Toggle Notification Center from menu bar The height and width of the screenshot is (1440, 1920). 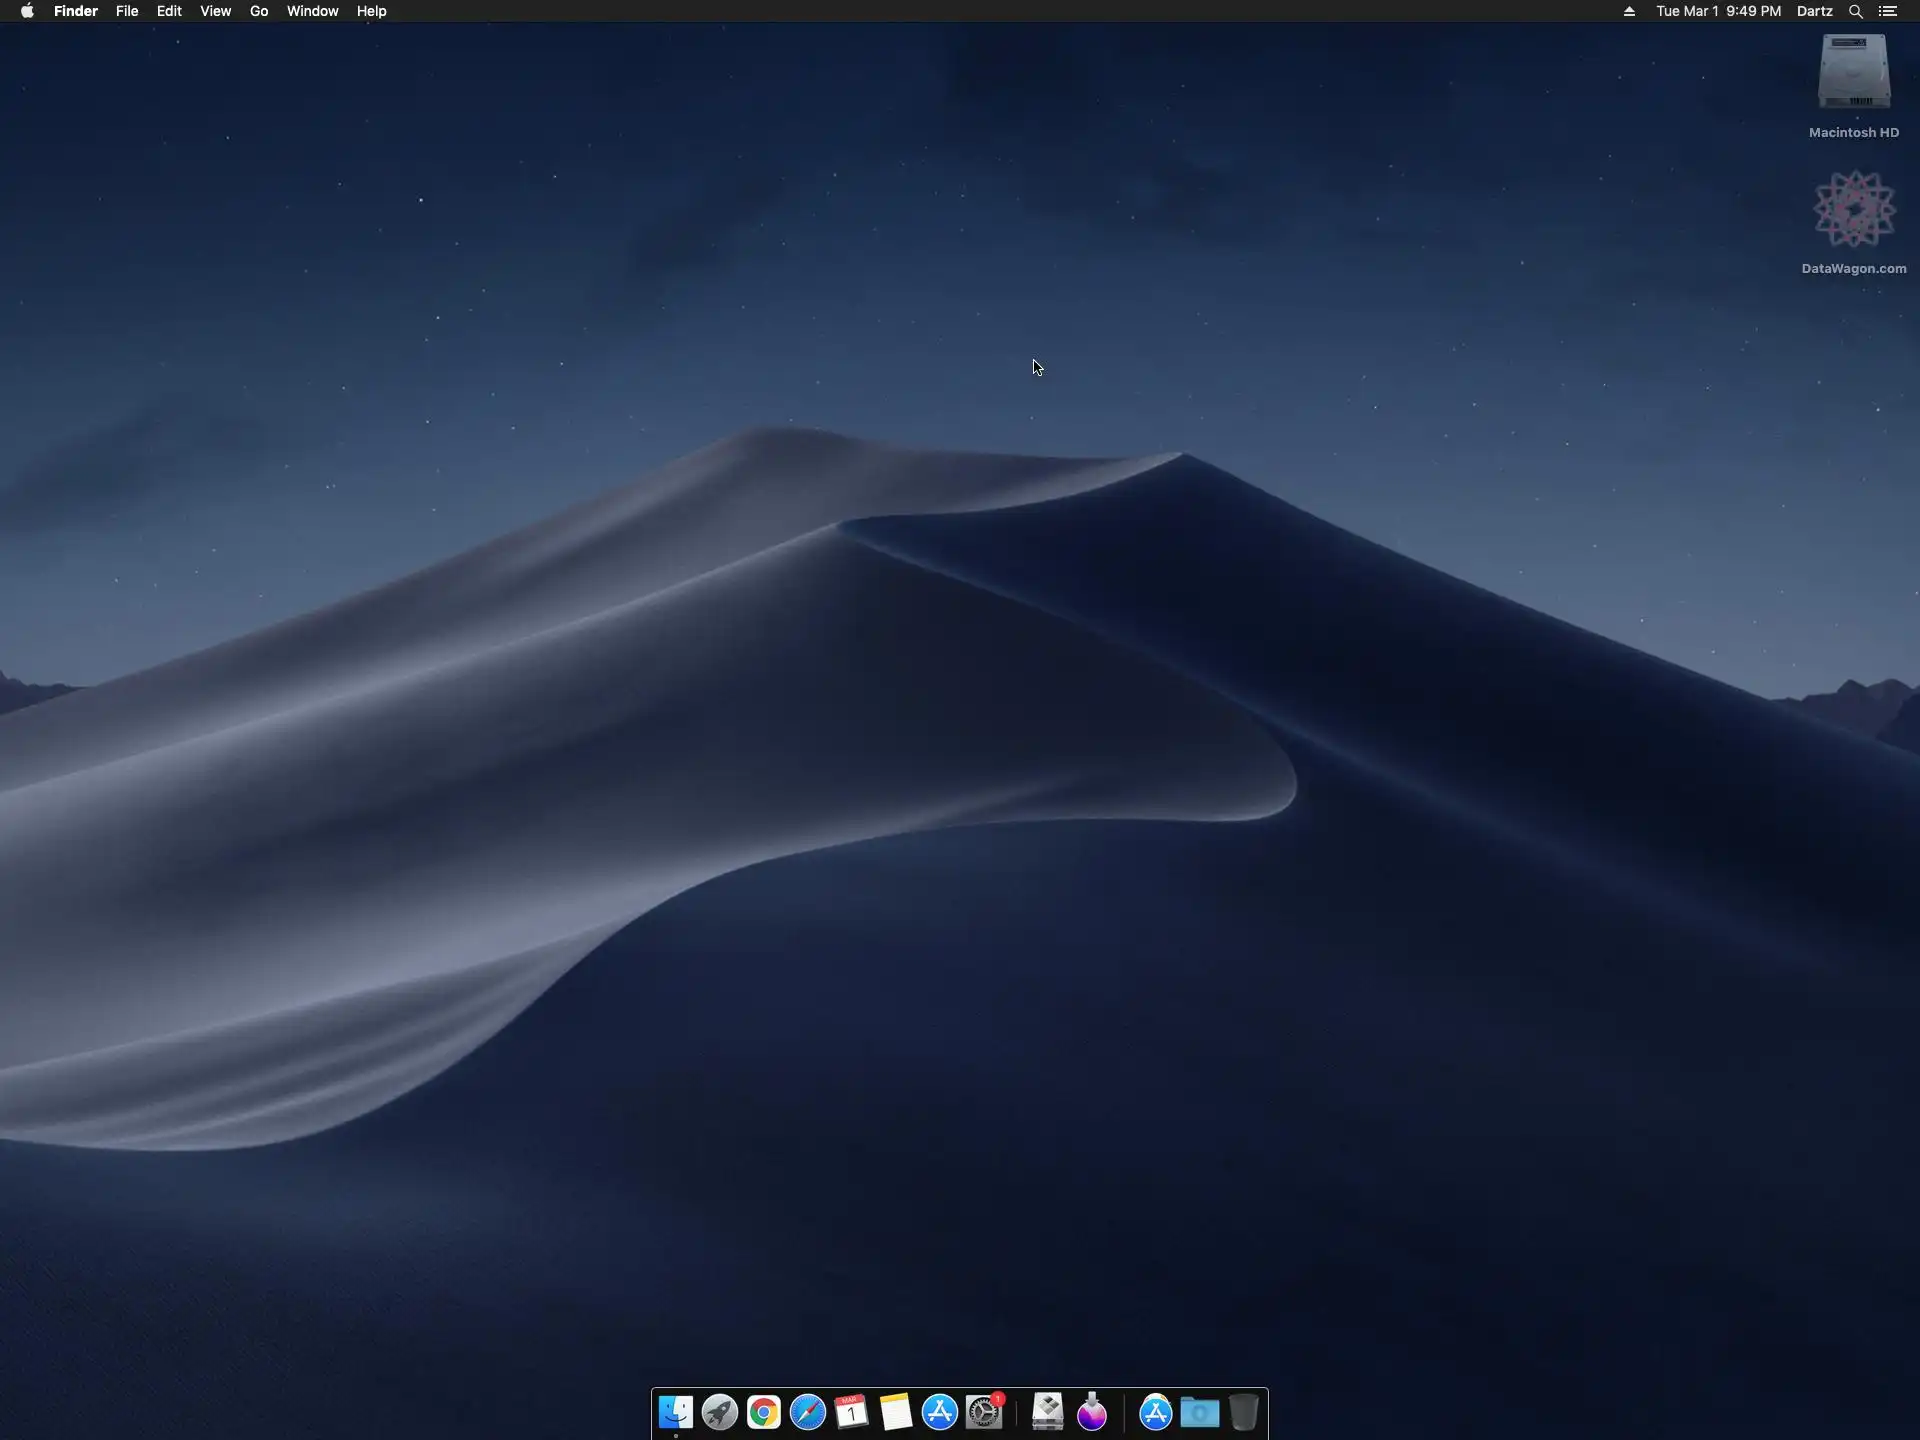tap(1888, 11)
